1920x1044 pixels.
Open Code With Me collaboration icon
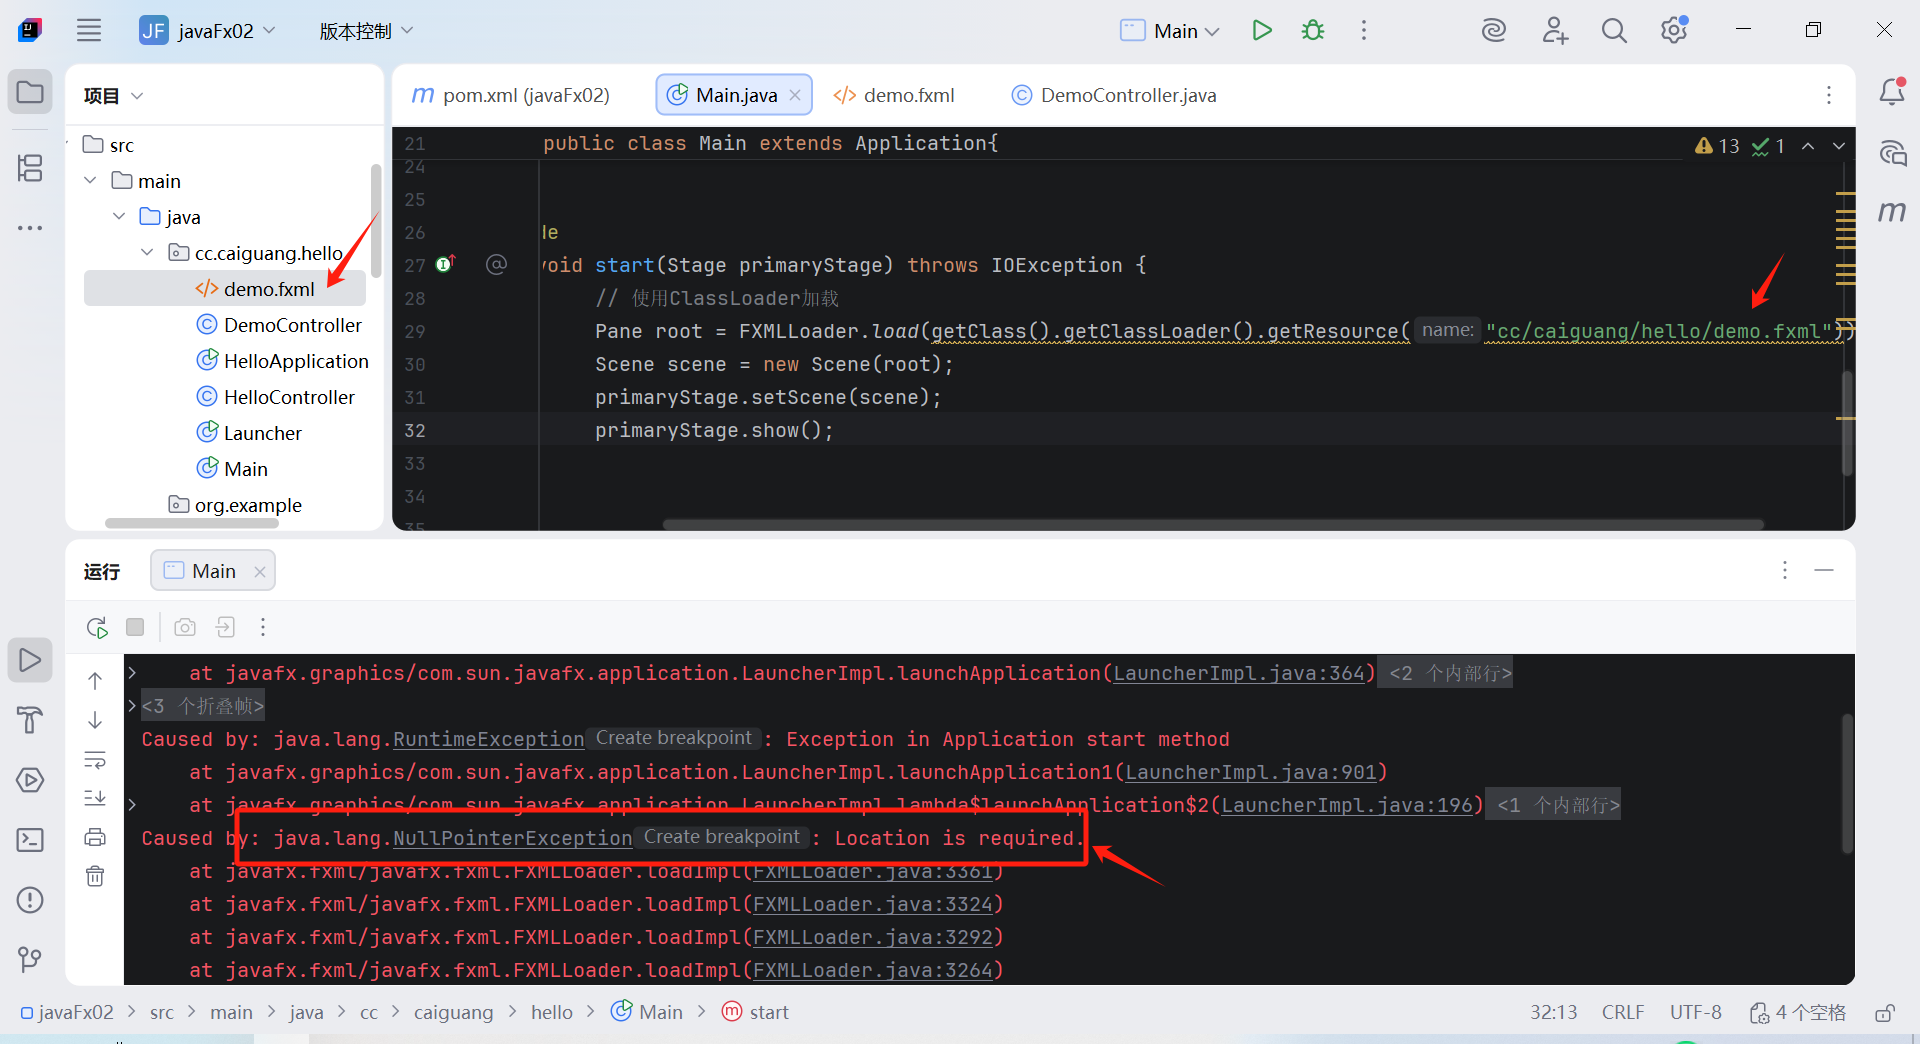coord(1555,30)
